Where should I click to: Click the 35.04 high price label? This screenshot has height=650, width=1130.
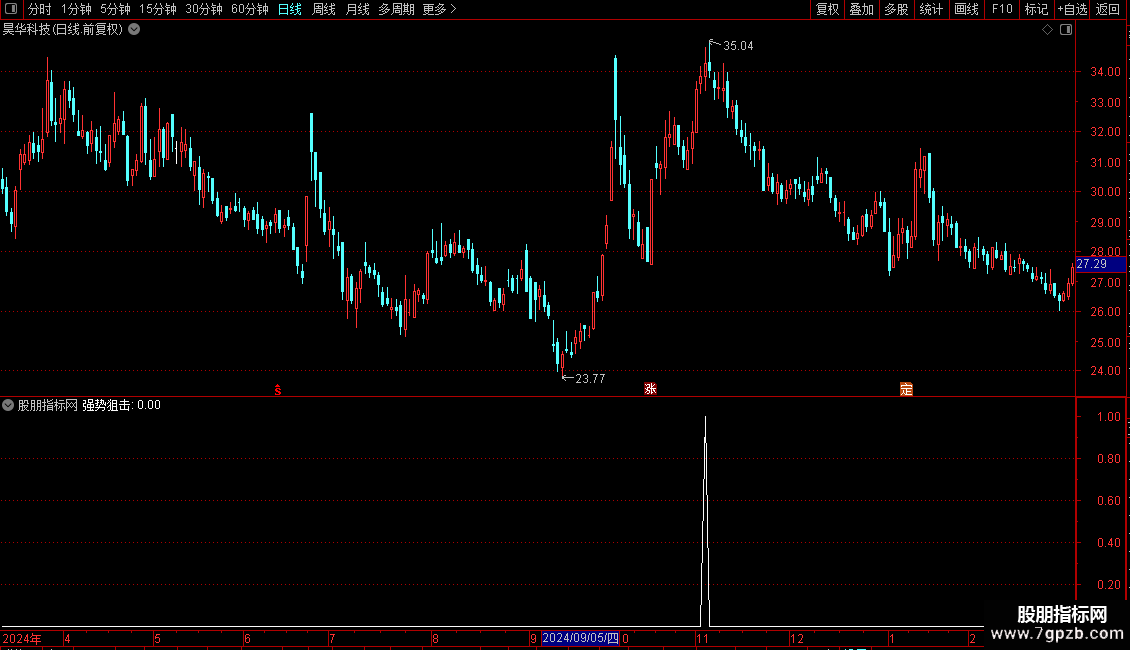[x=738, y=46]
